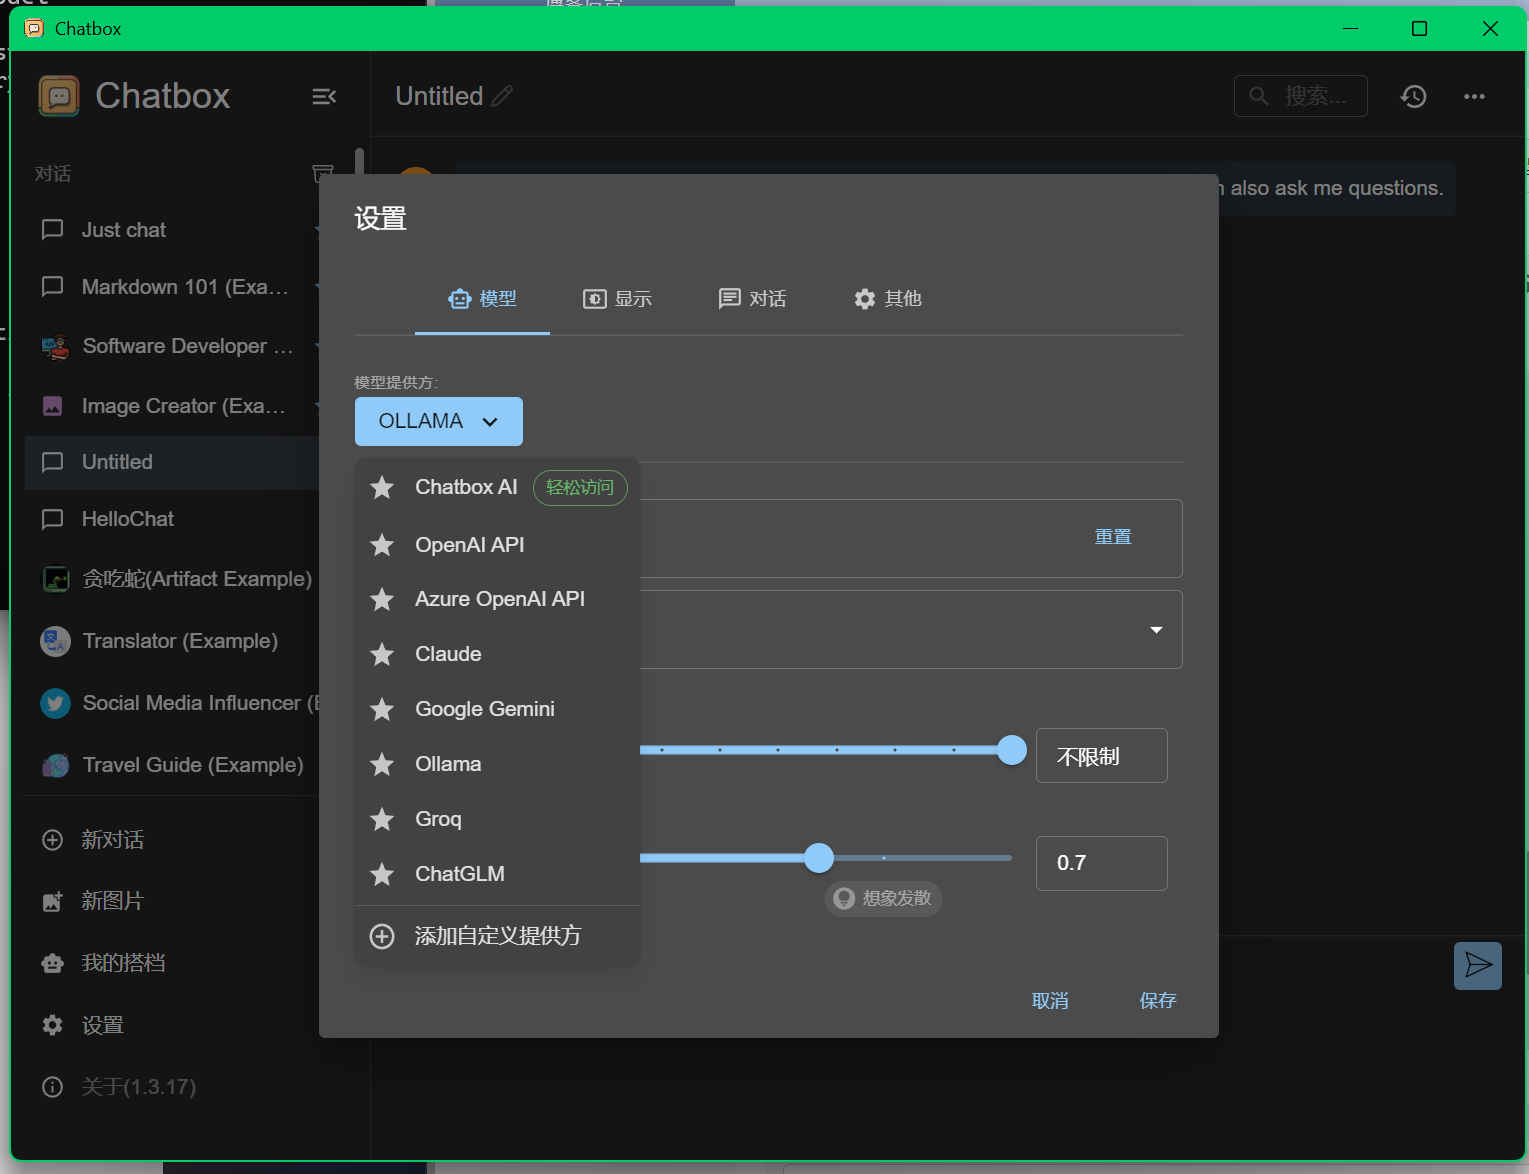Expand the model selection dropdown arrow
The width and height of the screenshot is (1529, 1174).
1156,630
